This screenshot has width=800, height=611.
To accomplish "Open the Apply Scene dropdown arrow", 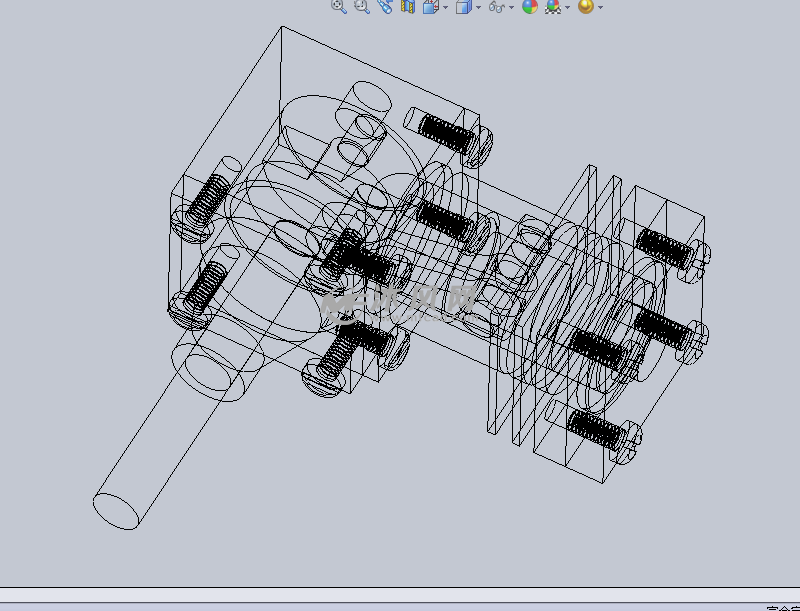I will click(x=565, y=8).
